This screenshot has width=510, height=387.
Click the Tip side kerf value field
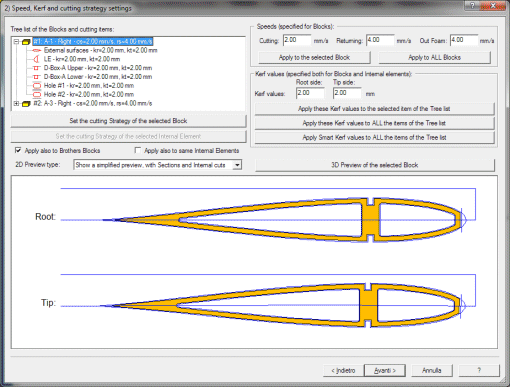click(x=347, y=93)
